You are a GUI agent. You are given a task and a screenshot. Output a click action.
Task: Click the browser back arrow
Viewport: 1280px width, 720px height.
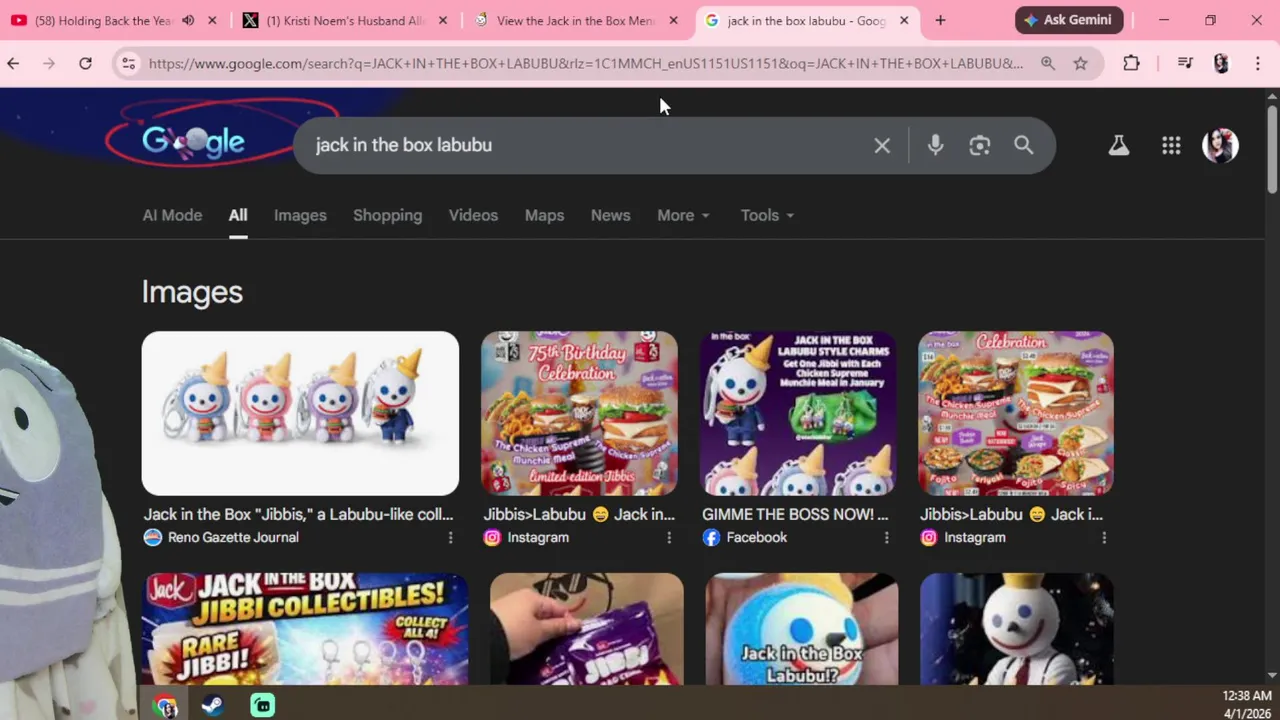(x=13, y=63)
